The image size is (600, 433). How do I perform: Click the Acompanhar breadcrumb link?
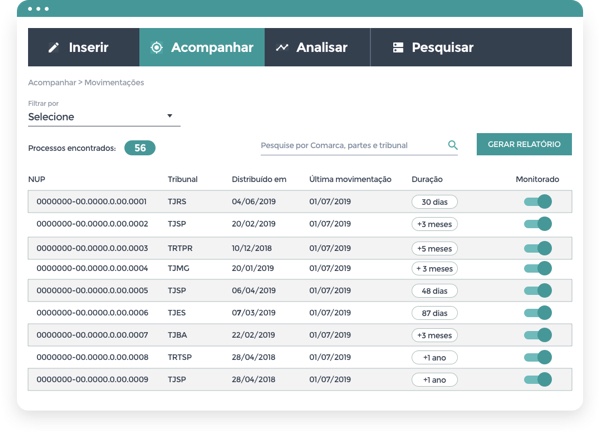[52, 83]
